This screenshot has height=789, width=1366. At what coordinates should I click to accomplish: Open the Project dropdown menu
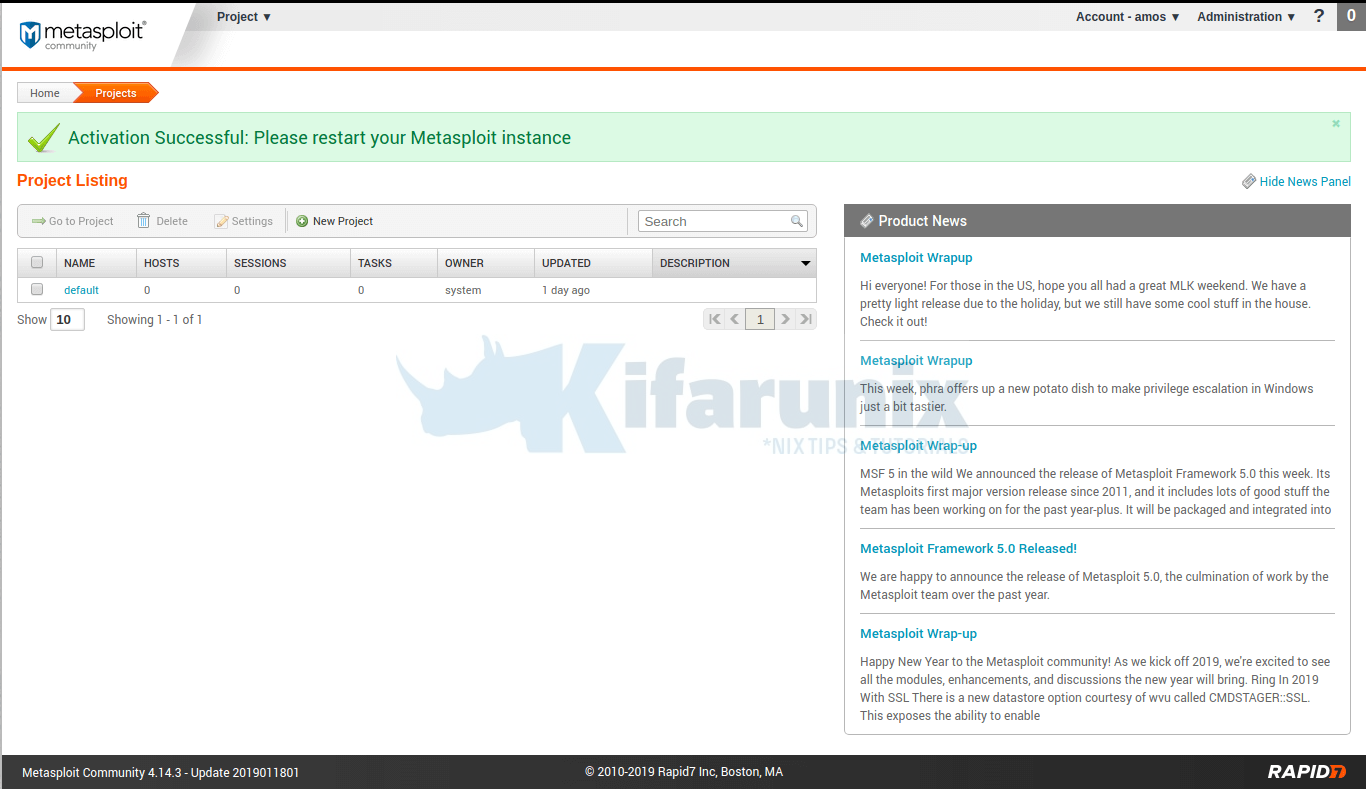tap(244, 17)
